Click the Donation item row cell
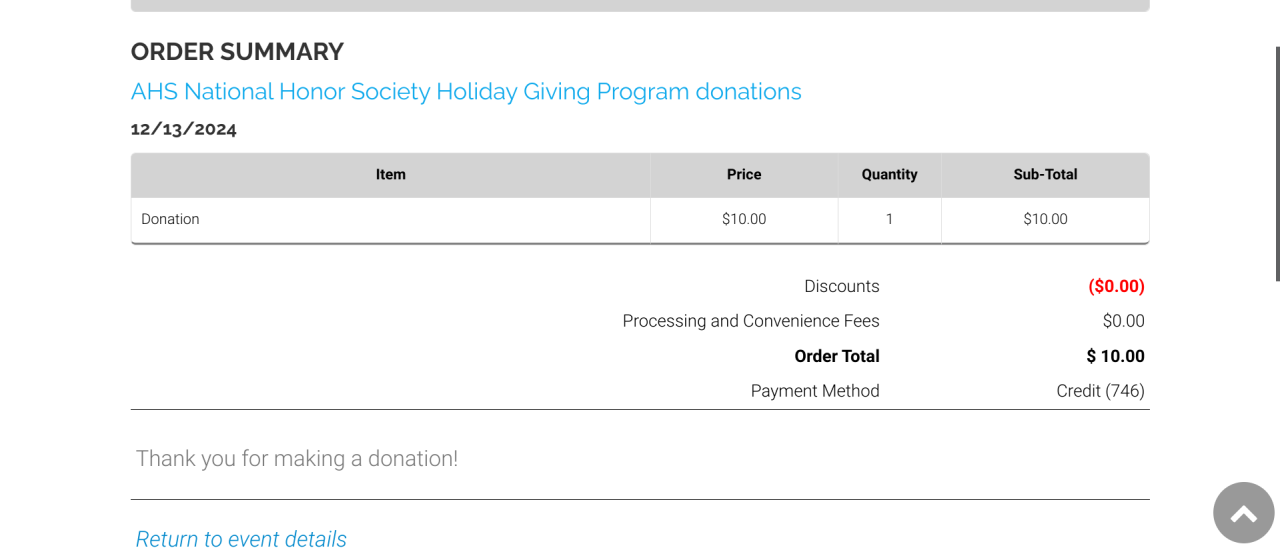Image resolution: width=1280 pixels, height=548 pixels. click(170, 219)
